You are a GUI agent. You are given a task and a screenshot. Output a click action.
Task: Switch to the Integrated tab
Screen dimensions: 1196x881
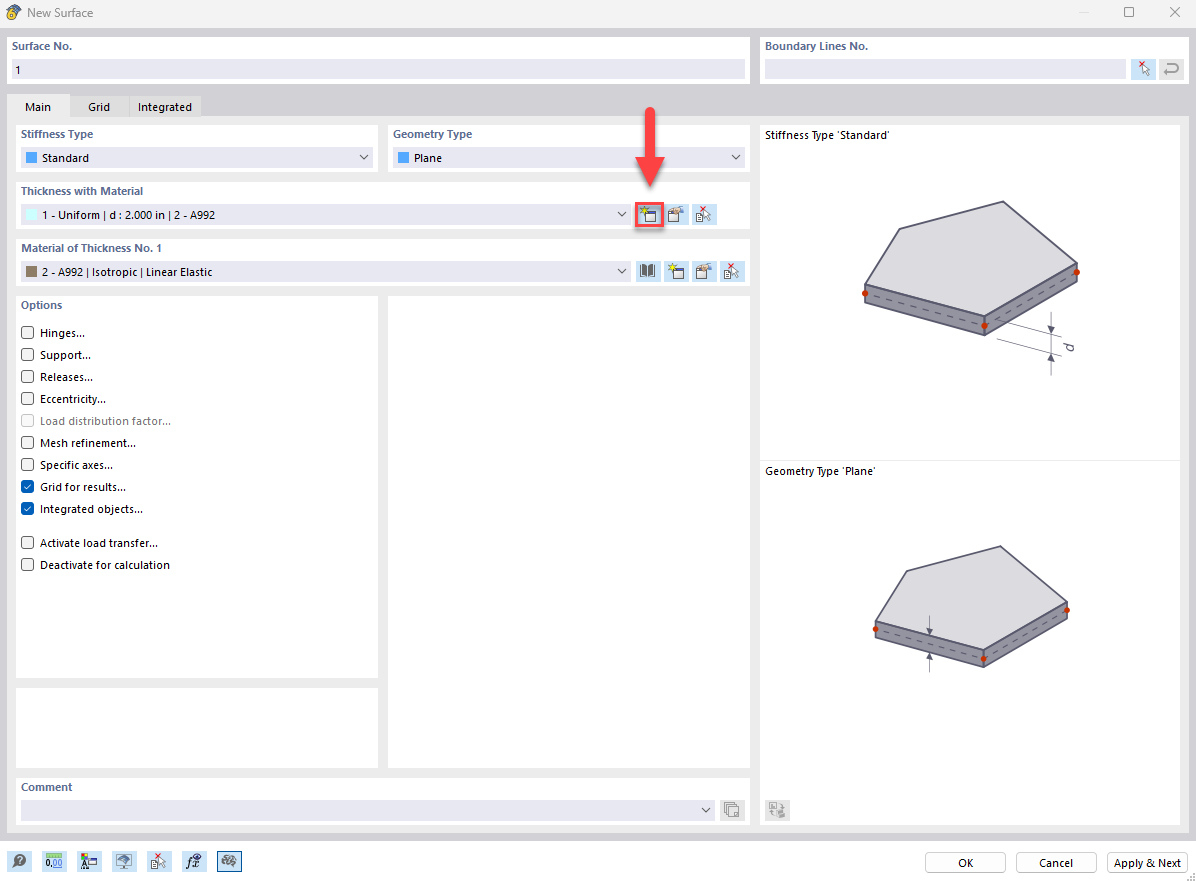[x=164, y=106]
